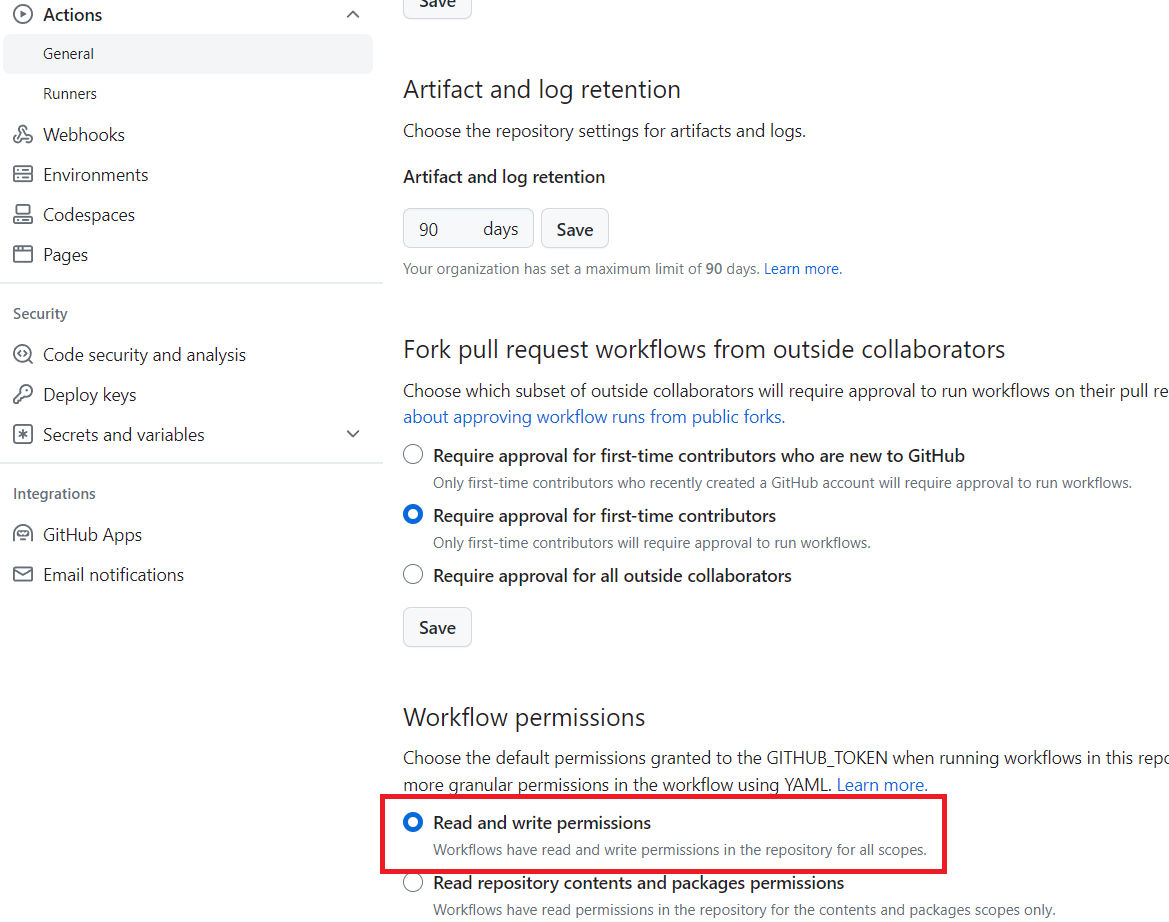
Task: Click the GitHub Apps icon
Action: [x=22, y=535]
